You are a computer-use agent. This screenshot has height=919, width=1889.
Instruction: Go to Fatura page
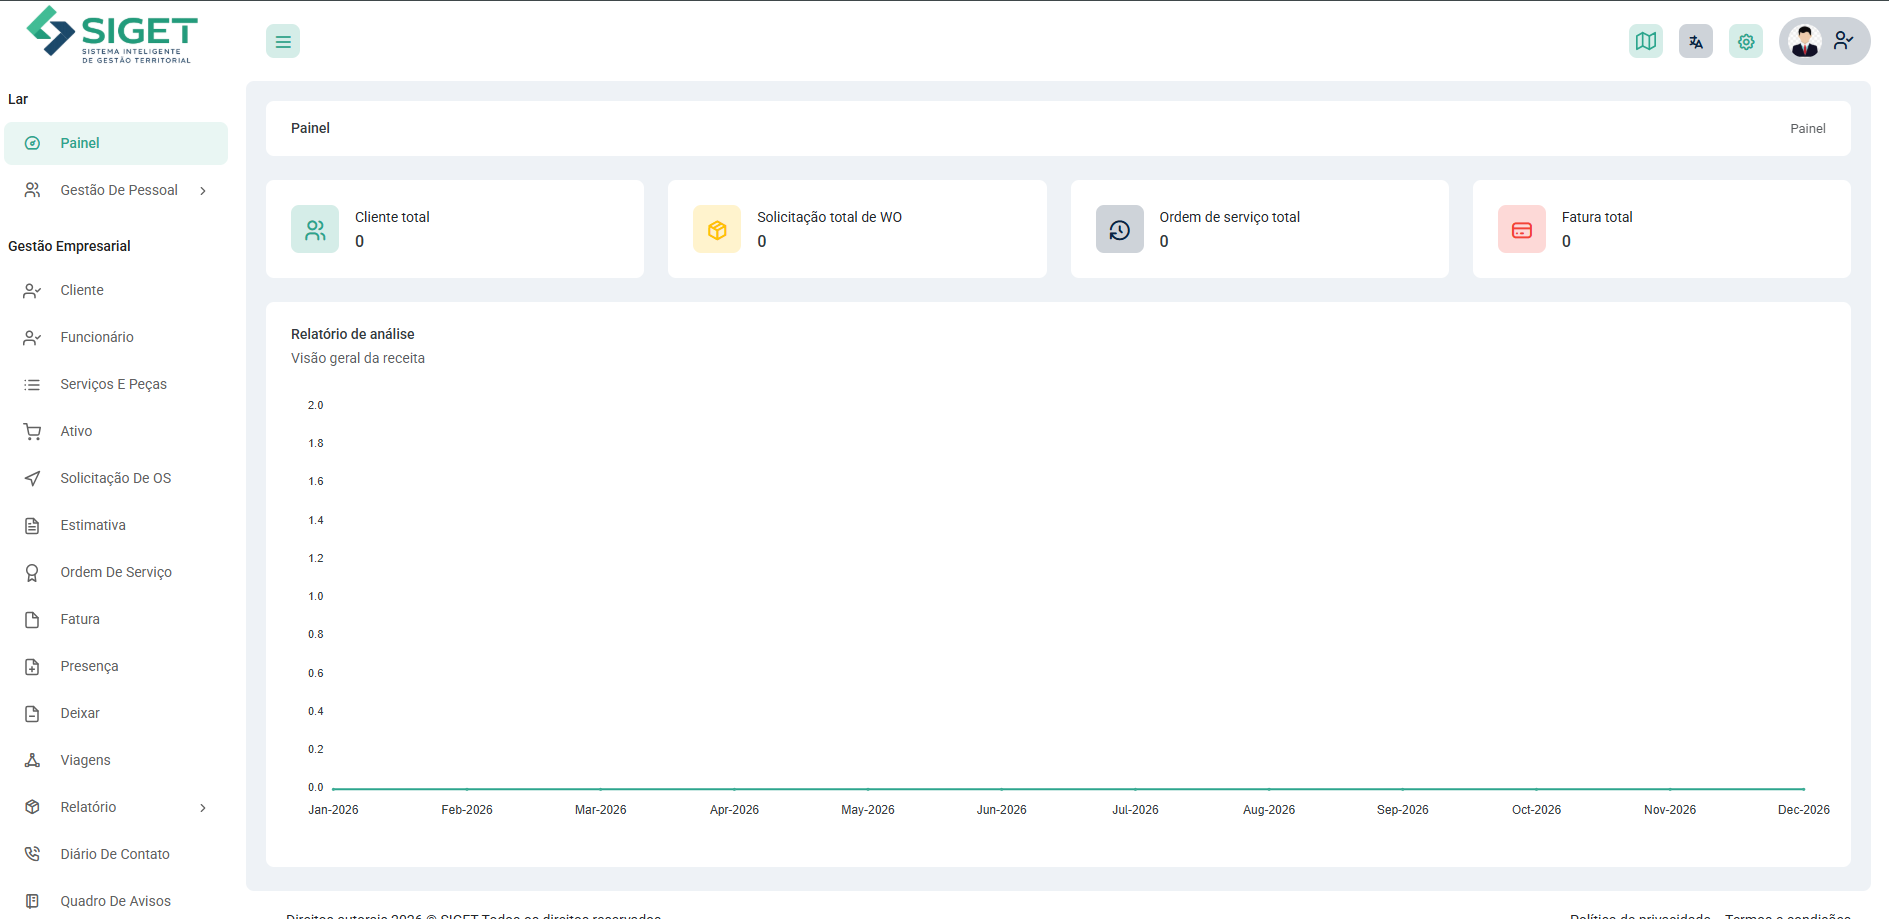(116, 619)
